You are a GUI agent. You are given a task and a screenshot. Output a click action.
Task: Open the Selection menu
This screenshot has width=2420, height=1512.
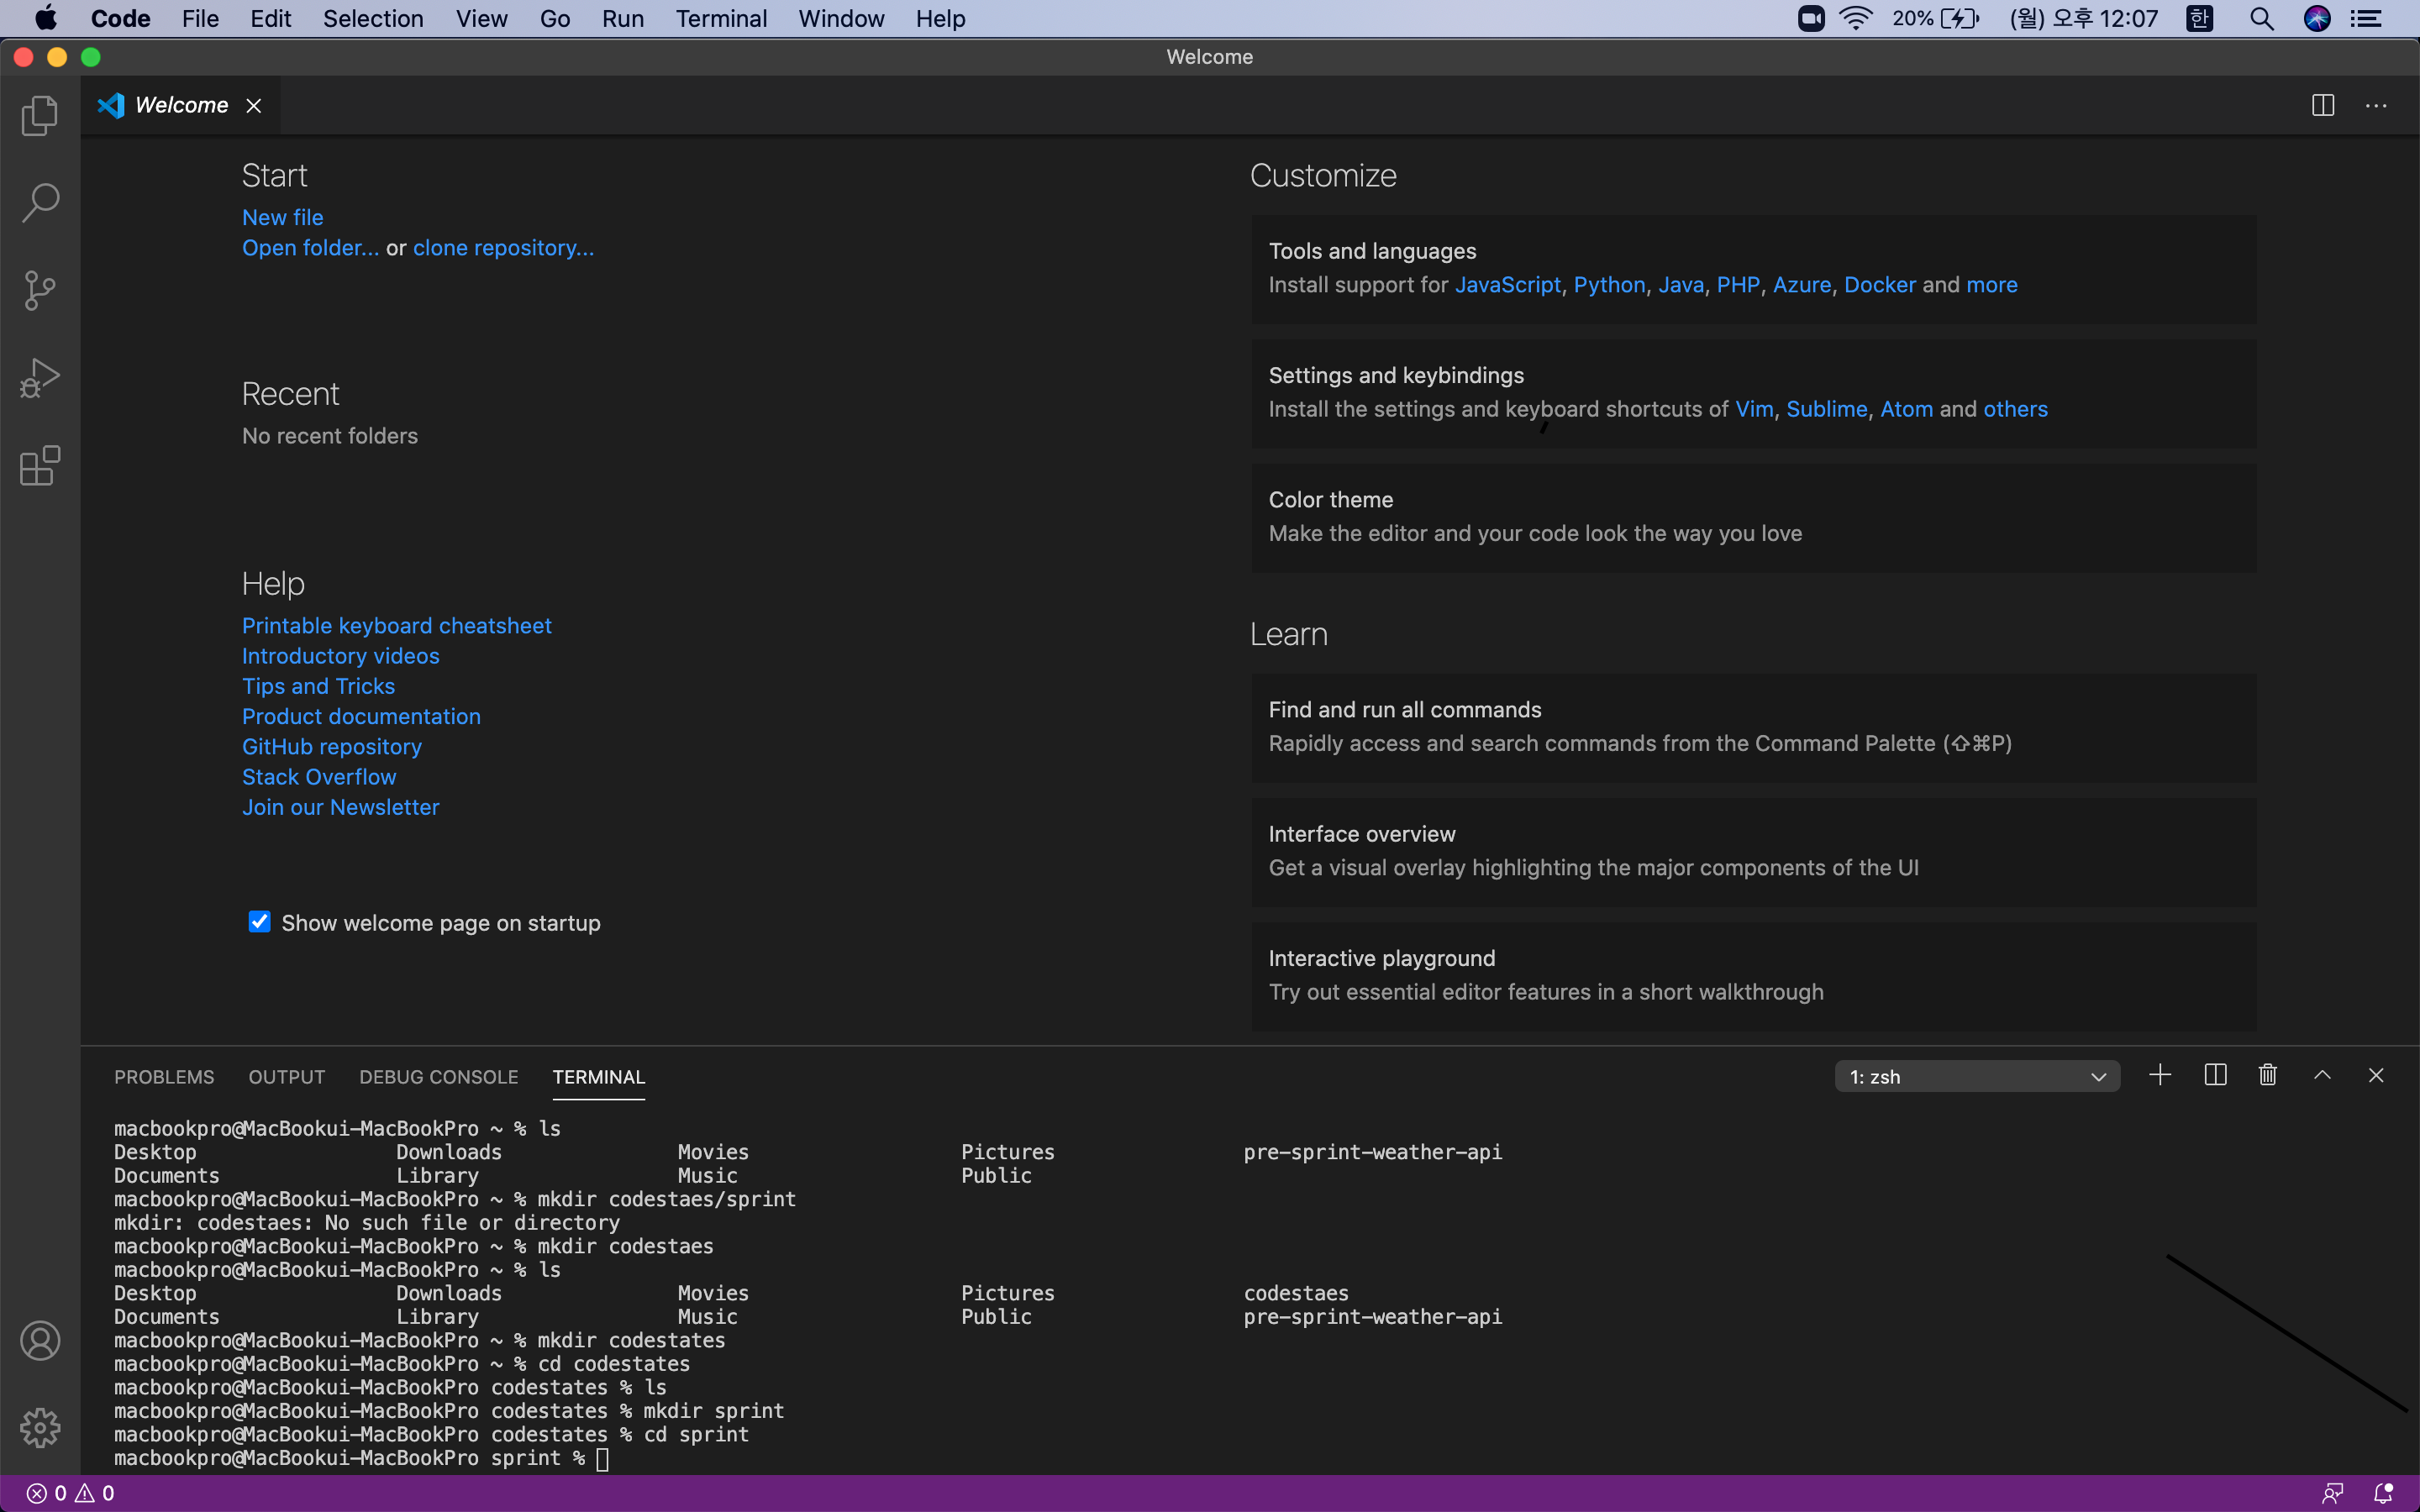pos(373,19)
